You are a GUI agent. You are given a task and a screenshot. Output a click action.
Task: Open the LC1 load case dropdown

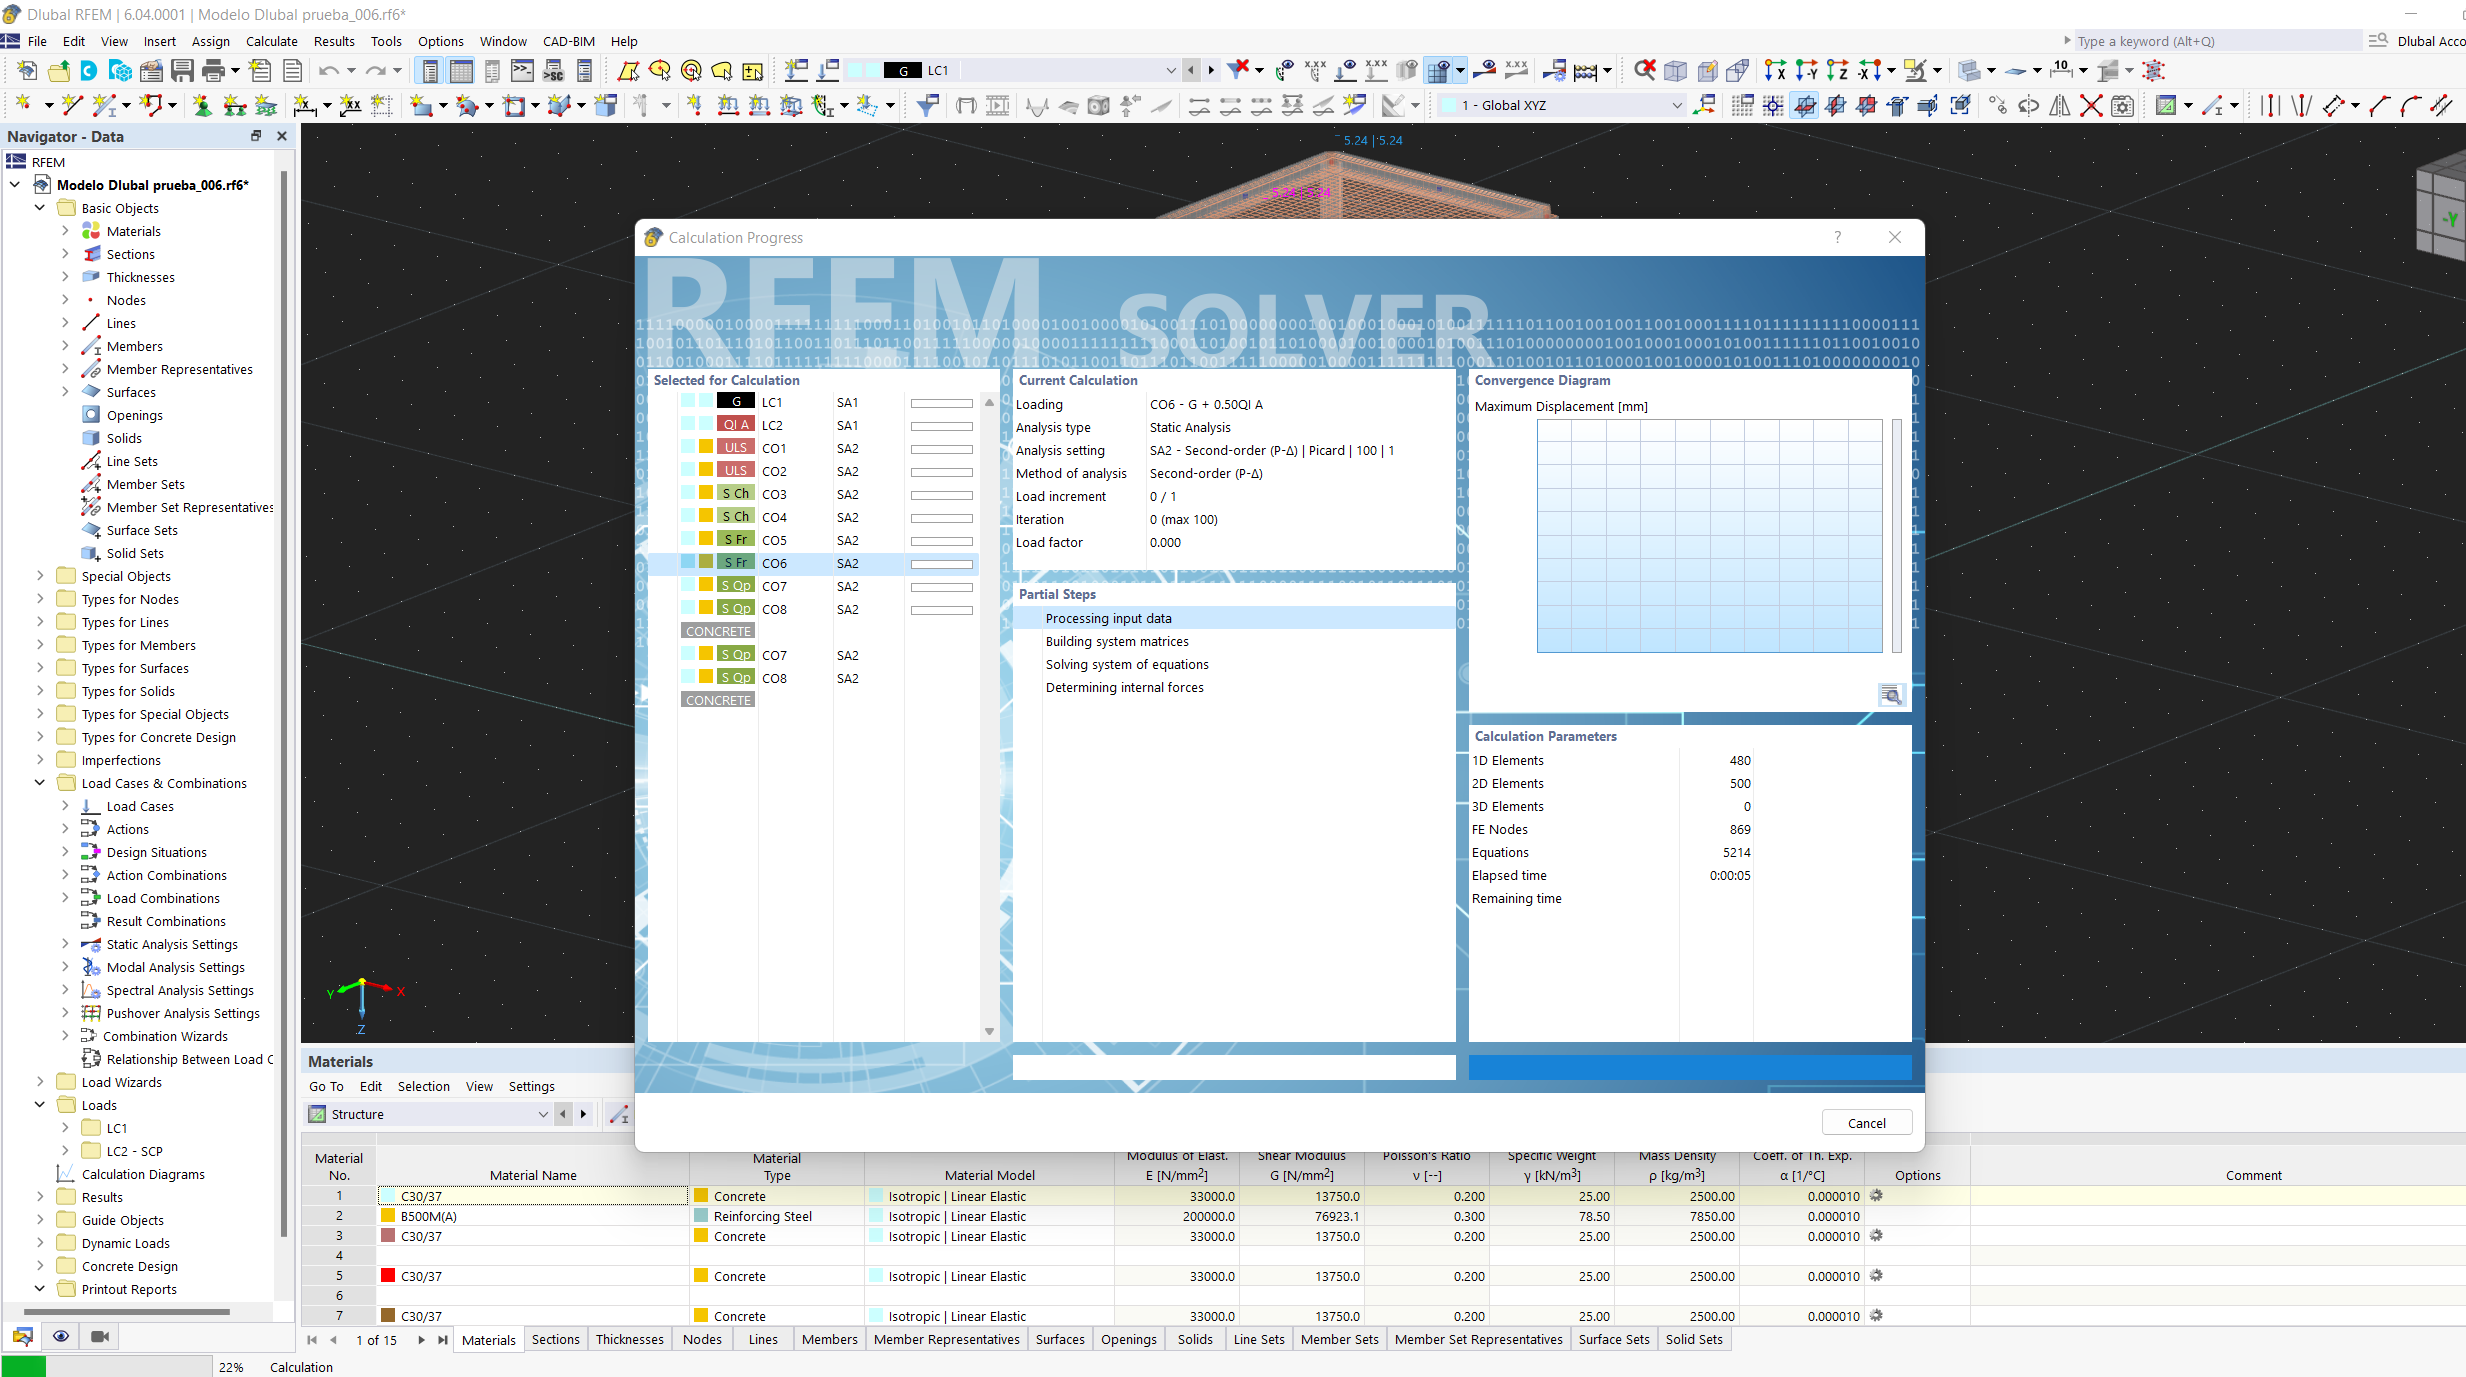1171,70
